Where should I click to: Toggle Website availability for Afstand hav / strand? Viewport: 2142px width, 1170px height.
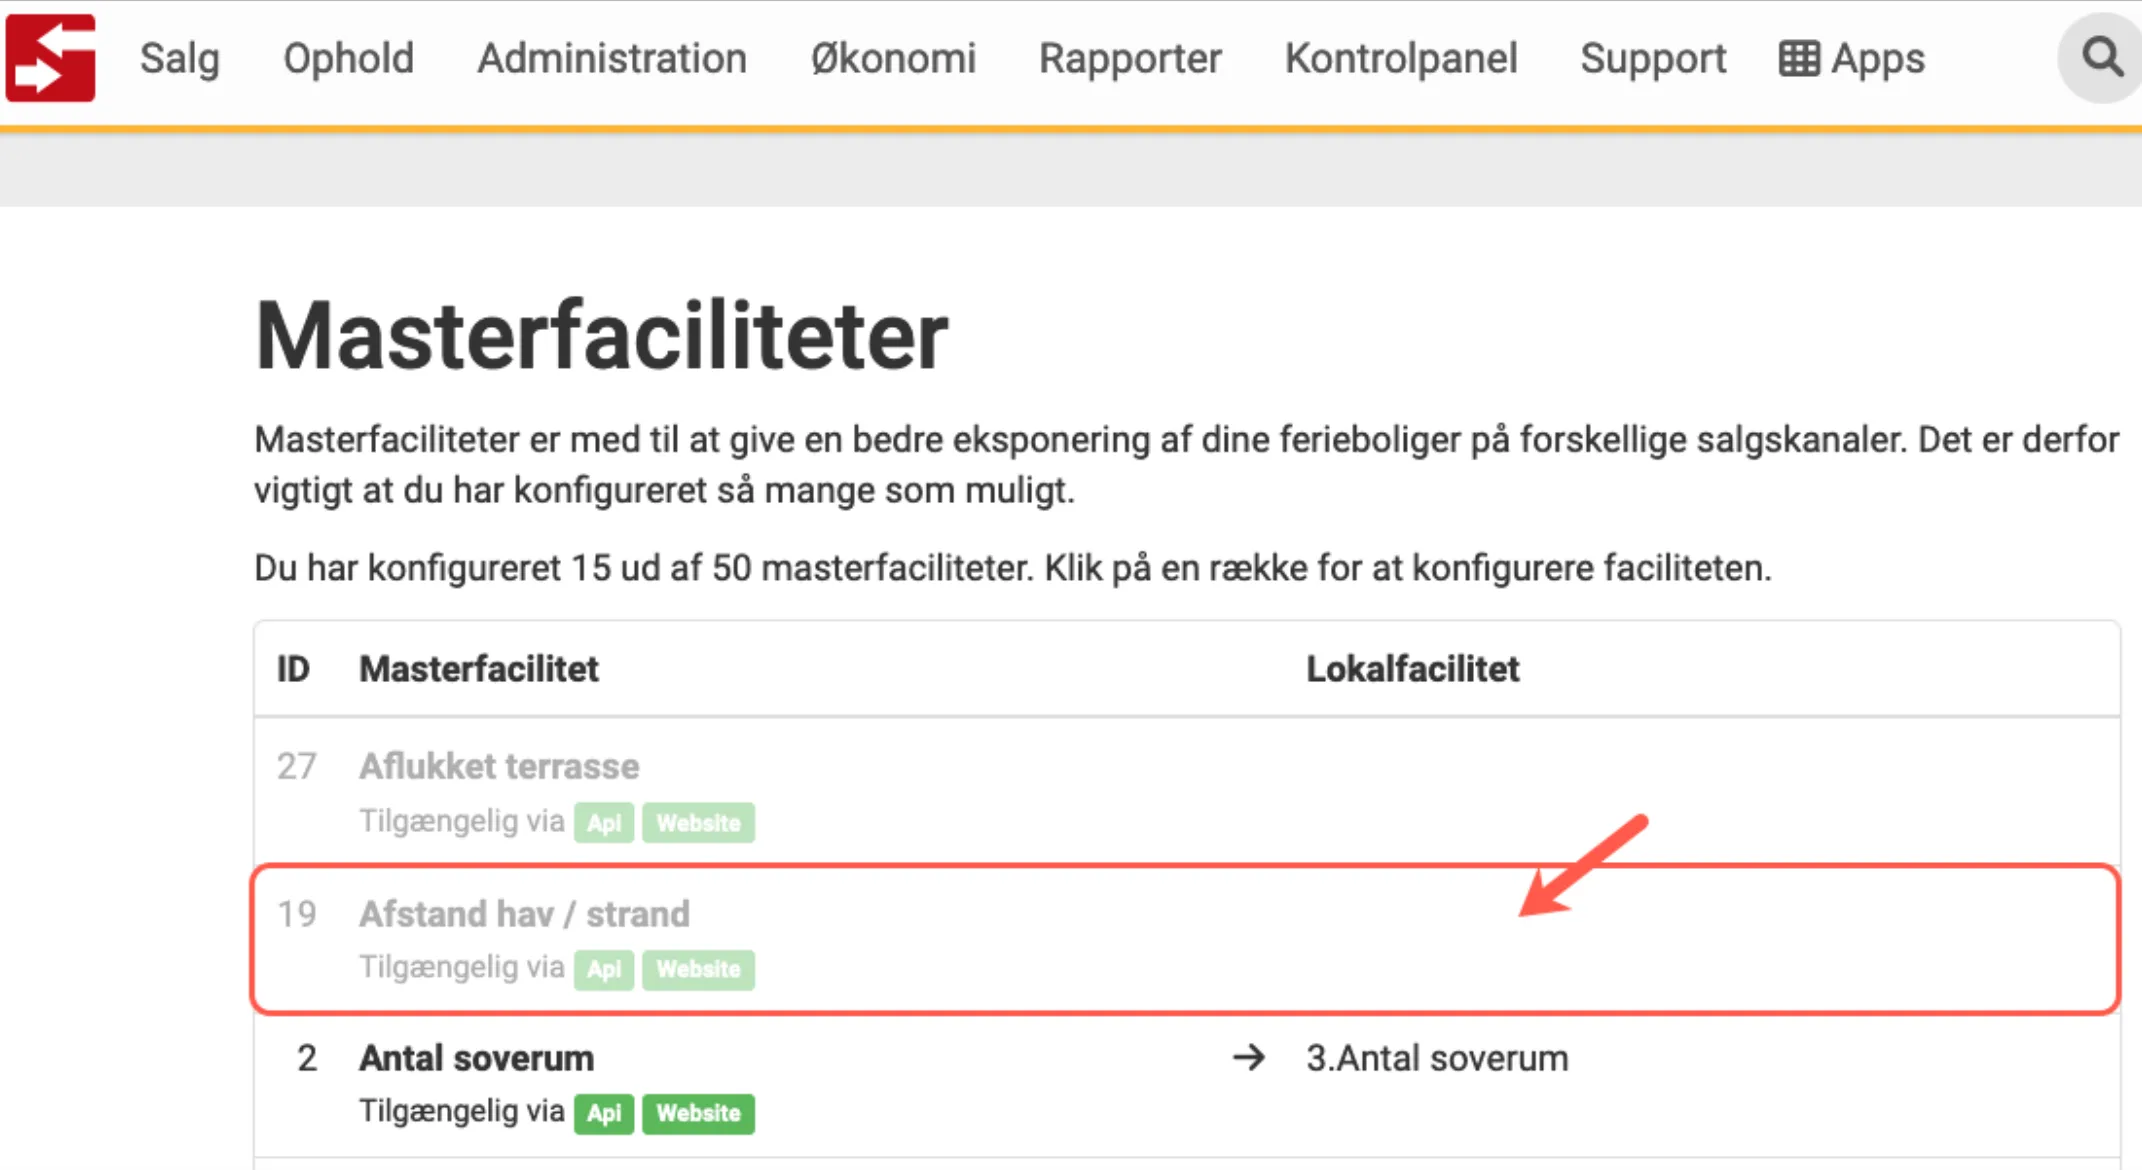pos(698,969)
